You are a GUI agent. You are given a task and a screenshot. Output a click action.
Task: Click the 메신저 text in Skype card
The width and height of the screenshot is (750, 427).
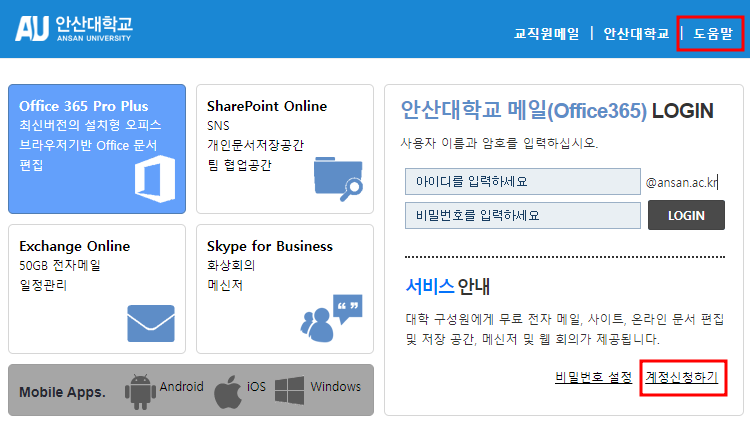coord(225,285)
